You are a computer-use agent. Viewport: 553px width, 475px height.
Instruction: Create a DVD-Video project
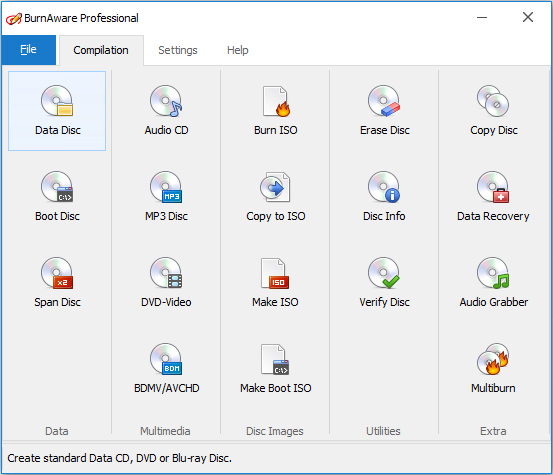tap(166, 283)
